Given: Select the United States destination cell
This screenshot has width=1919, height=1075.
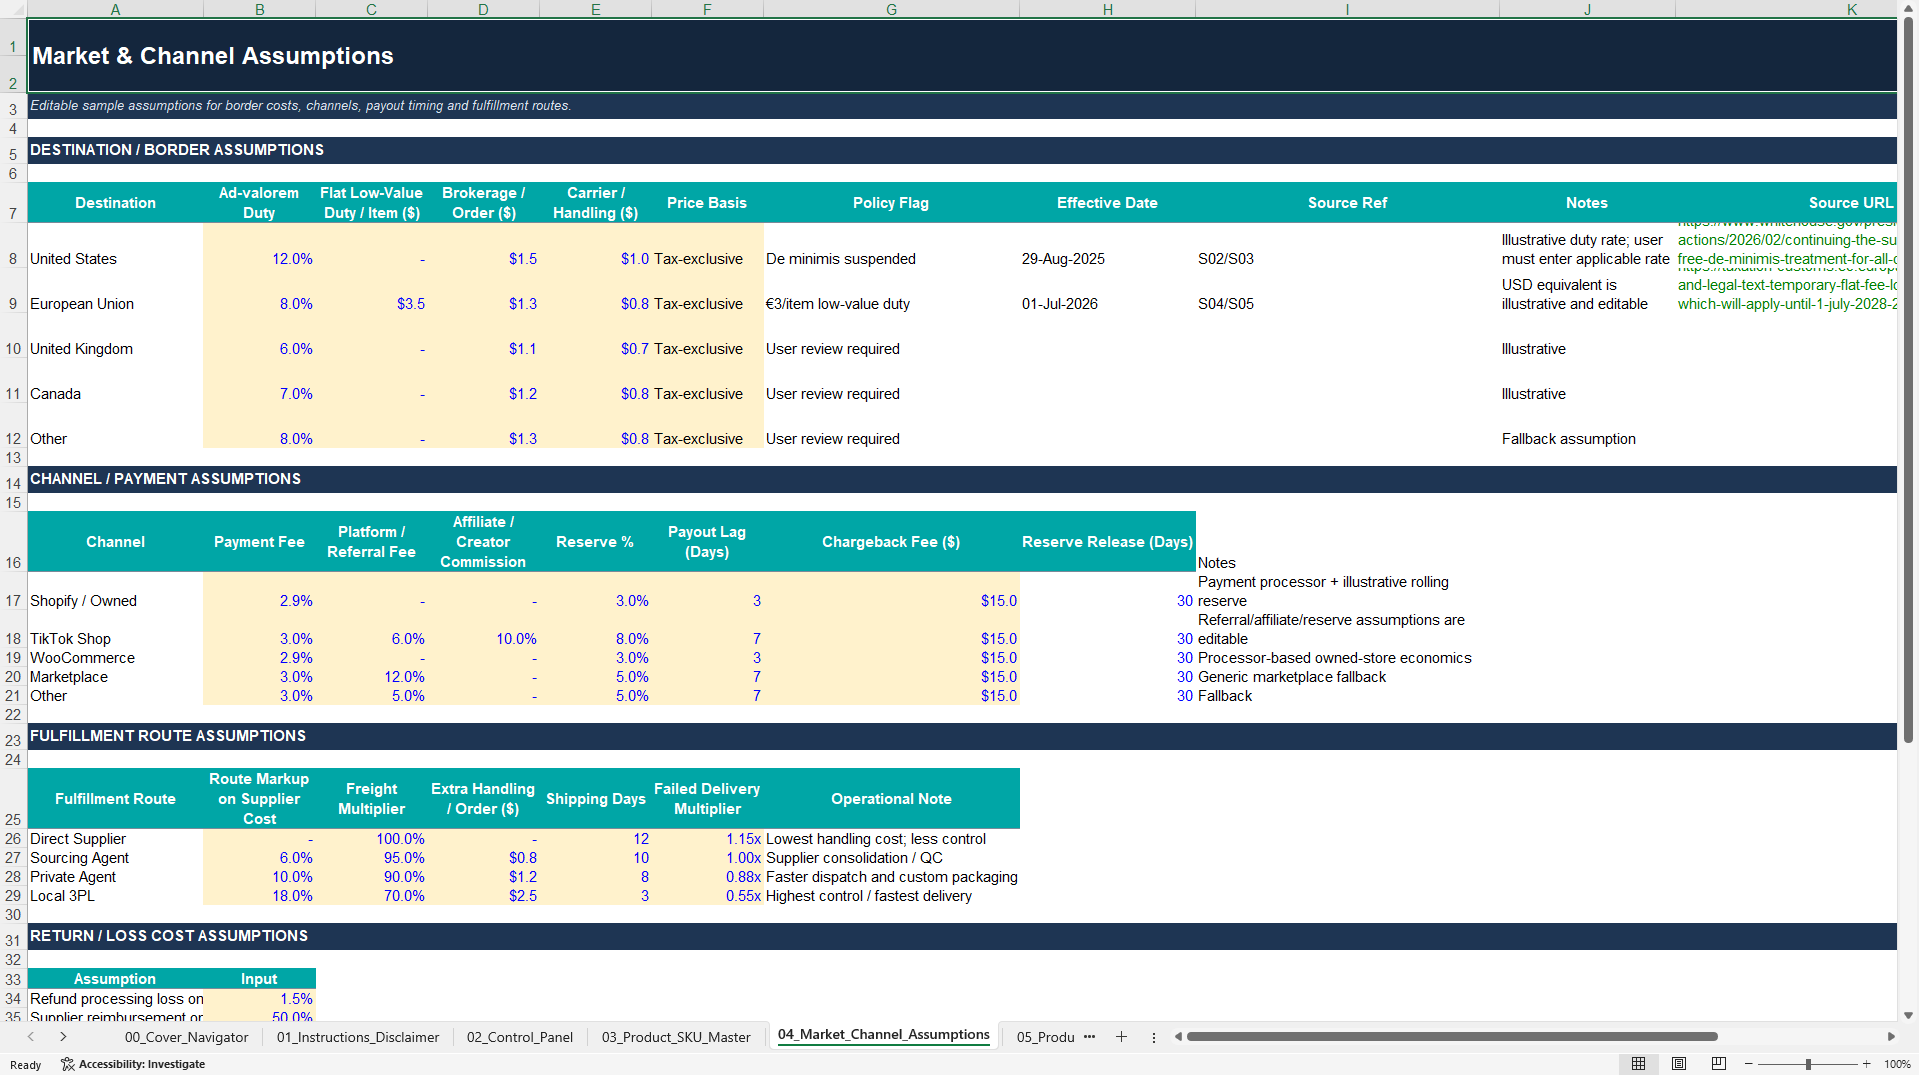Looking at the screenshot, I should click(115, 246).
